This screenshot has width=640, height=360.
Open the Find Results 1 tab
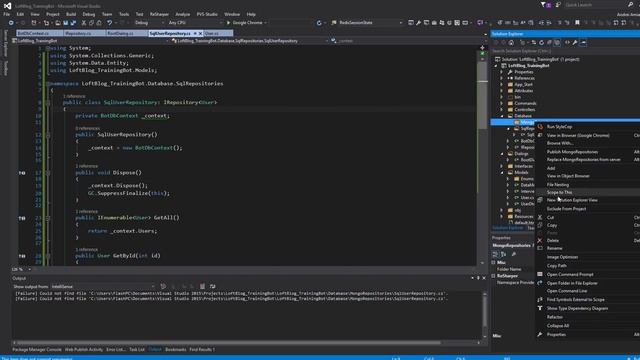(x=202, y=349)
